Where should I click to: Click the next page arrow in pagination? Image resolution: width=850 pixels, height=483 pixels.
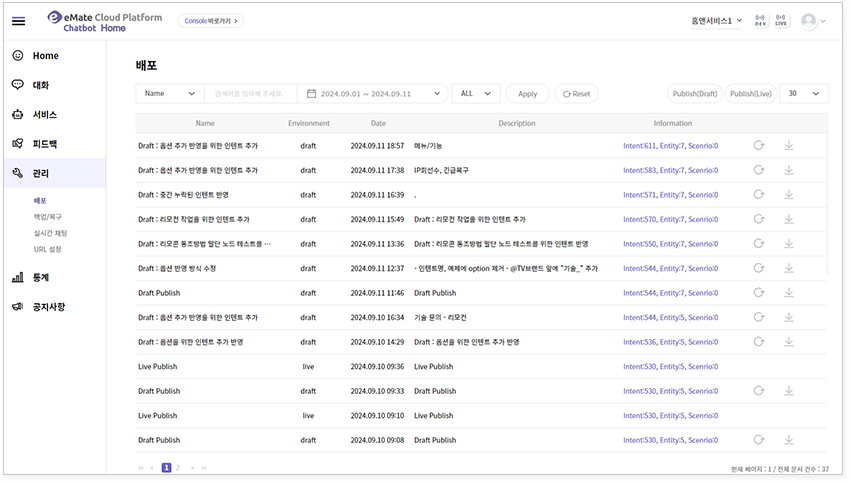coord(191,467)
